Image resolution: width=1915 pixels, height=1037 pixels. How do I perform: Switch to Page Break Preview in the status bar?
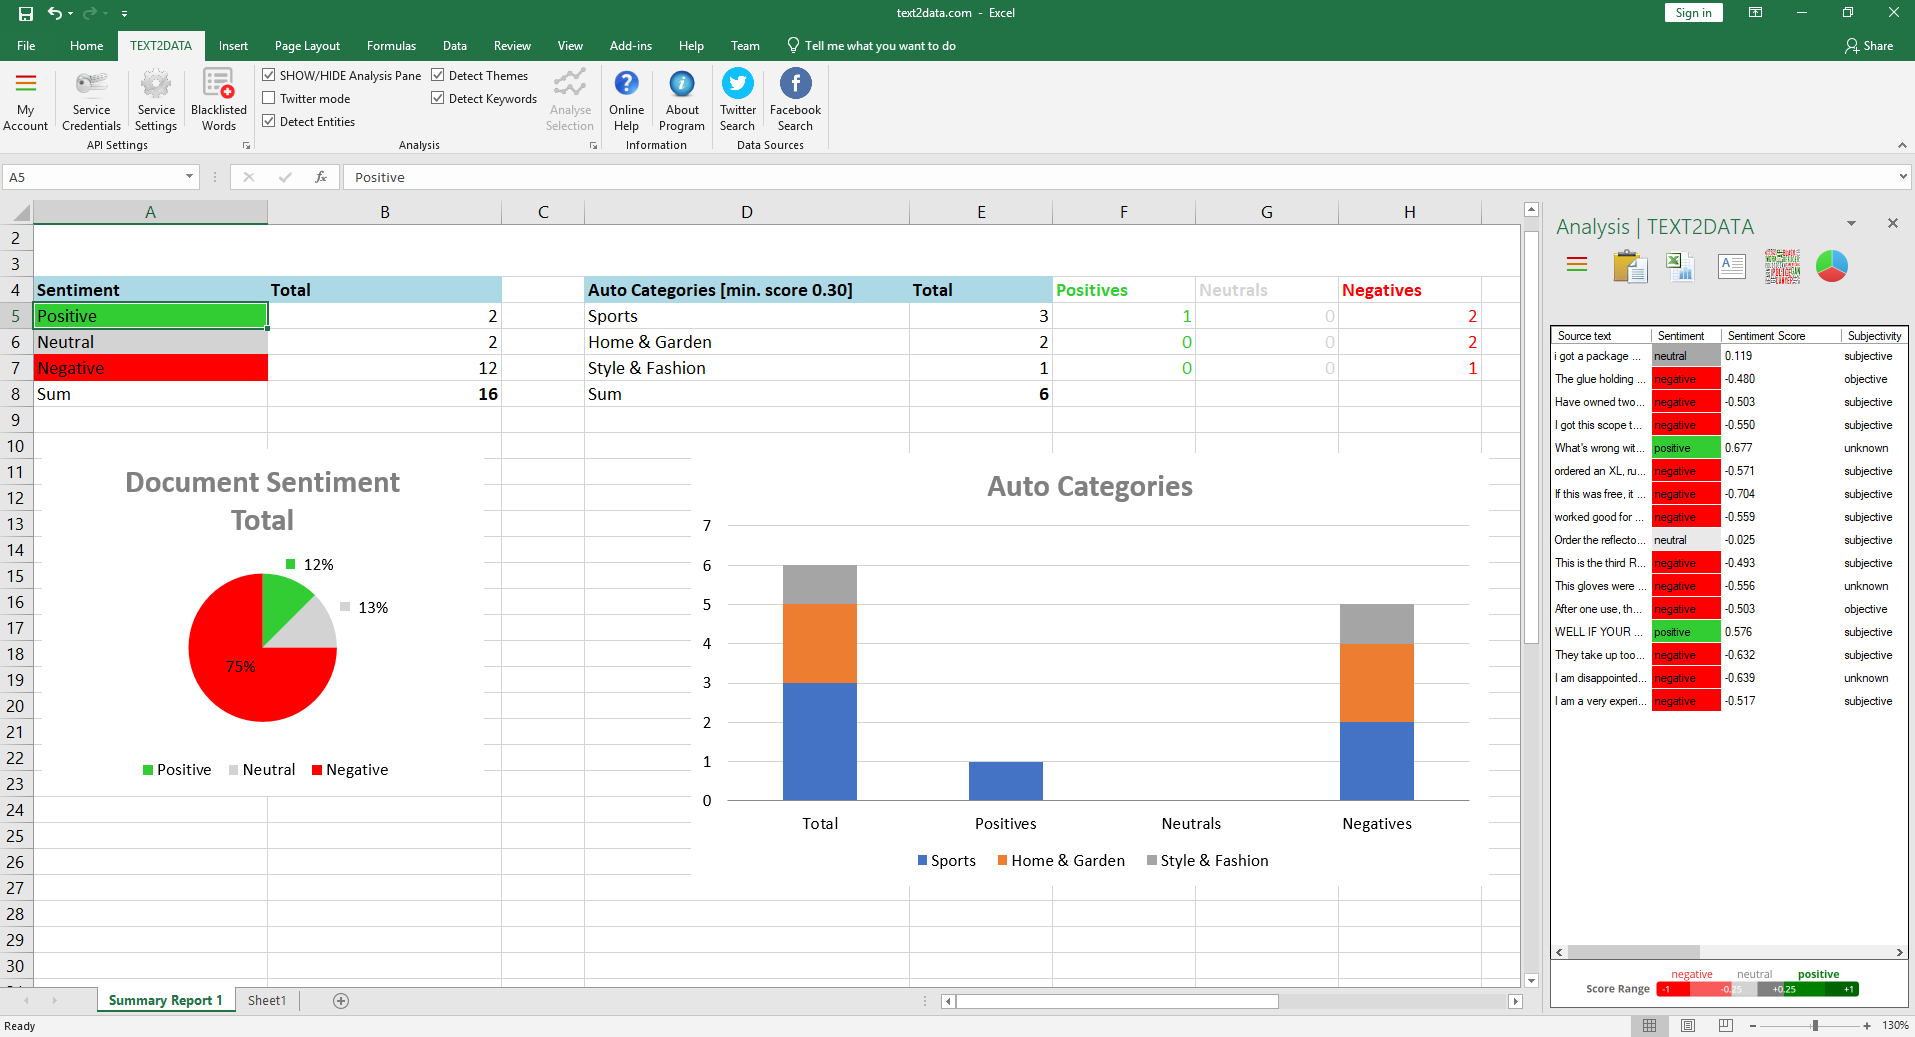1726,1026
